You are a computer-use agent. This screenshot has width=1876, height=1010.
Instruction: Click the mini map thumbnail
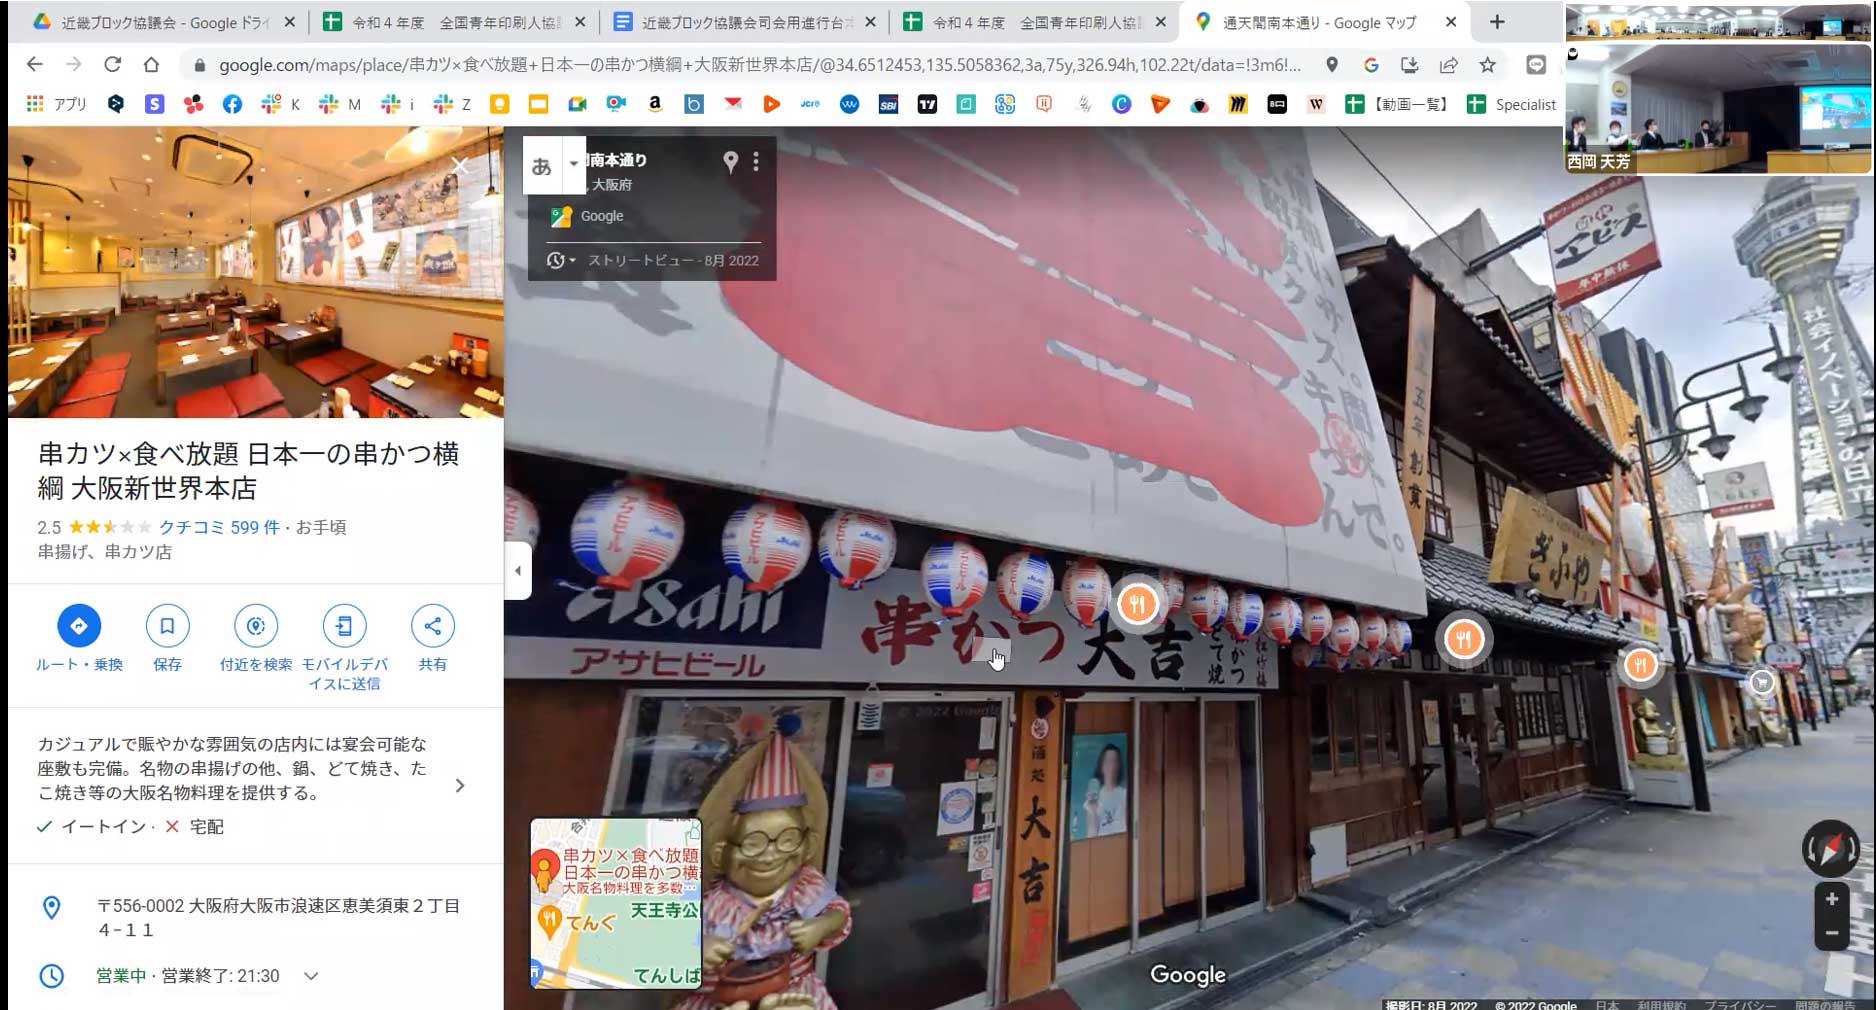(615, 903)
